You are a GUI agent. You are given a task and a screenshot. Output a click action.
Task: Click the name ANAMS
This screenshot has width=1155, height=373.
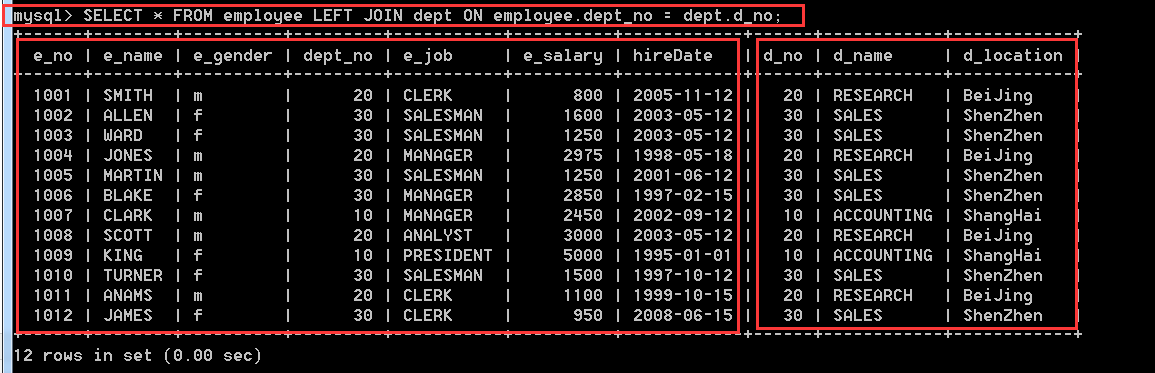click(x=128, y=295)
